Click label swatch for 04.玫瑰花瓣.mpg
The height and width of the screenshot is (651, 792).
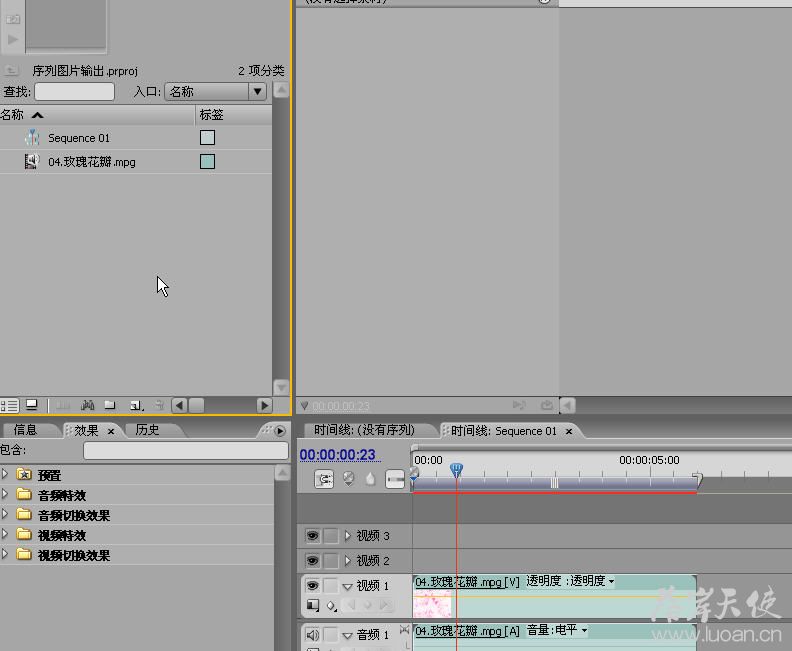(207, 162)
